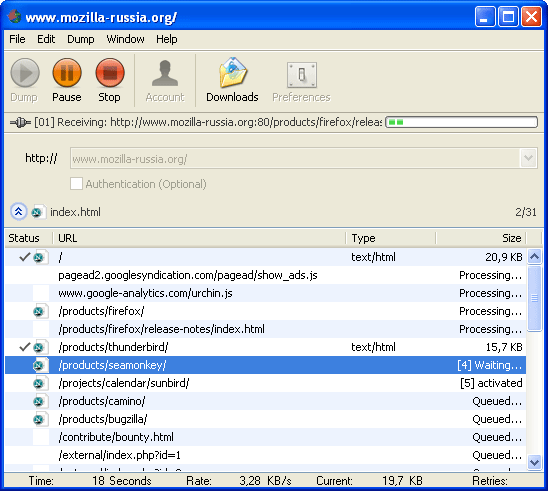Click the page icon for /projects/calendar/sunbird/

pyautogui.click(x=41, y=383)
